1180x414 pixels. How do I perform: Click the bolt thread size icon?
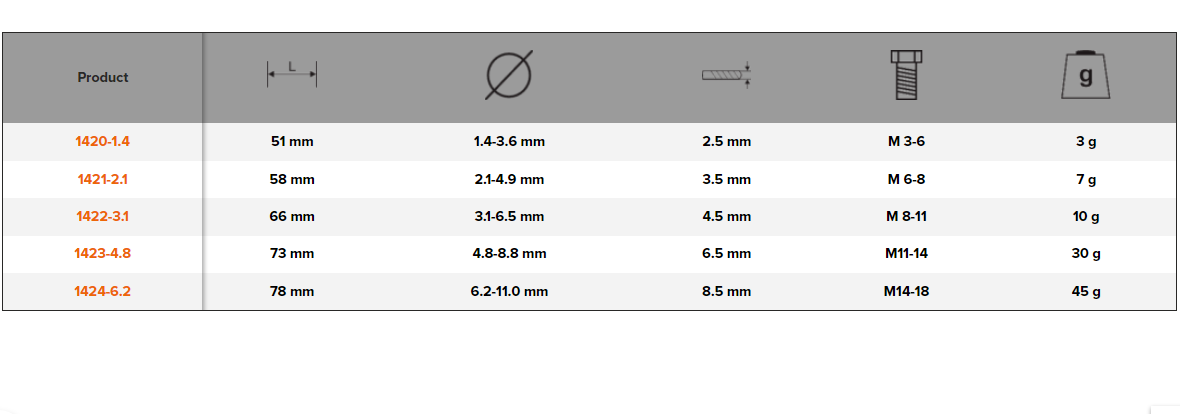coord(907,75)
